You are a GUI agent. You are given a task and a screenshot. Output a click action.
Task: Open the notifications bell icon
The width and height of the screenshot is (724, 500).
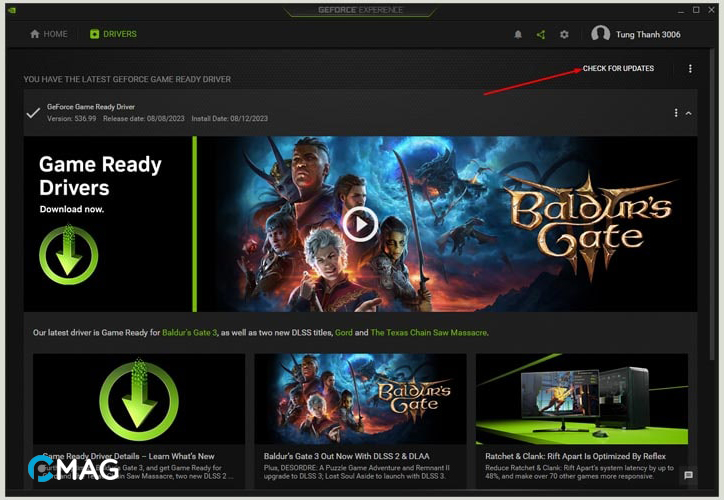518,34
